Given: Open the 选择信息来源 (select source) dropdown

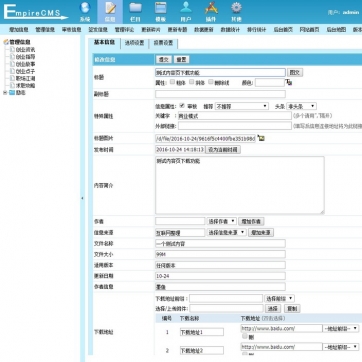Looking at the screenshot, I should point(227,232).
